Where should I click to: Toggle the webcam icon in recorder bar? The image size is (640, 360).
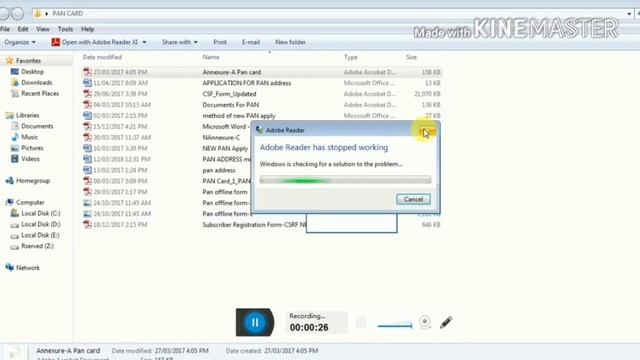(x=425, y=322)
